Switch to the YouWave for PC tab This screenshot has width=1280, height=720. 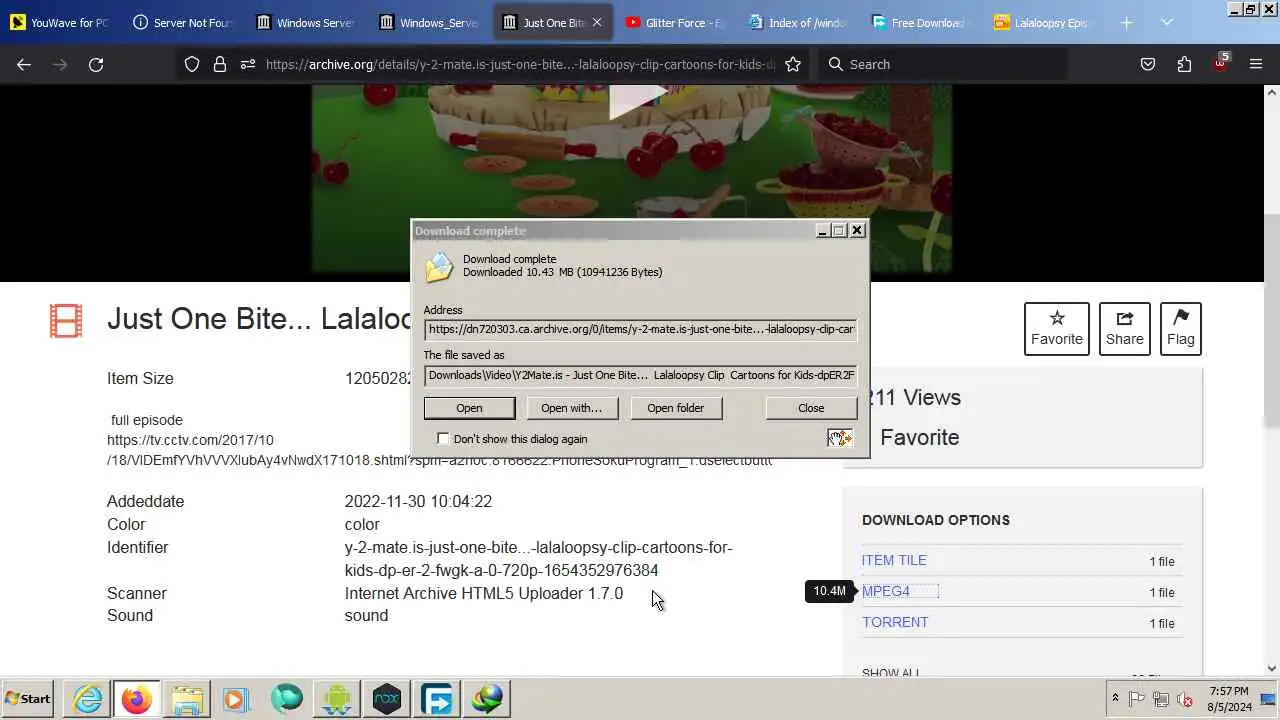coord(60,22)
